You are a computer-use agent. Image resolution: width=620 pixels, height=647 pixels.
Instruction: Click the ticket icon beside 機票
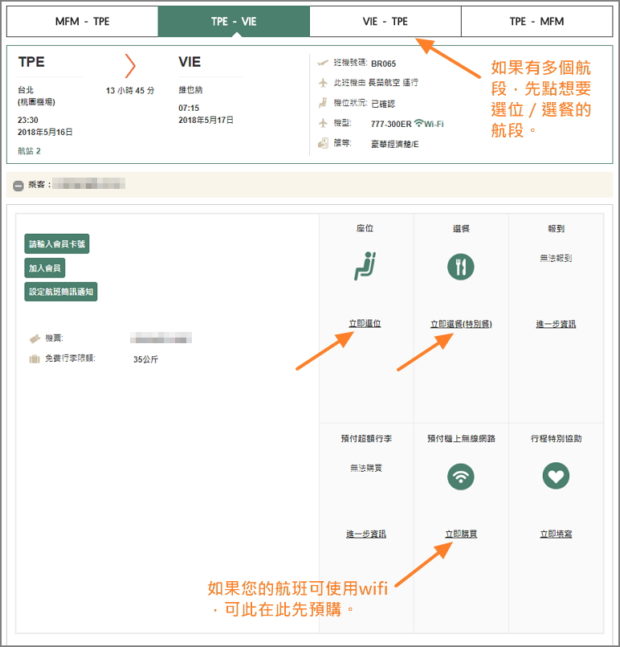pyautogui.click(x=35, y=338)
